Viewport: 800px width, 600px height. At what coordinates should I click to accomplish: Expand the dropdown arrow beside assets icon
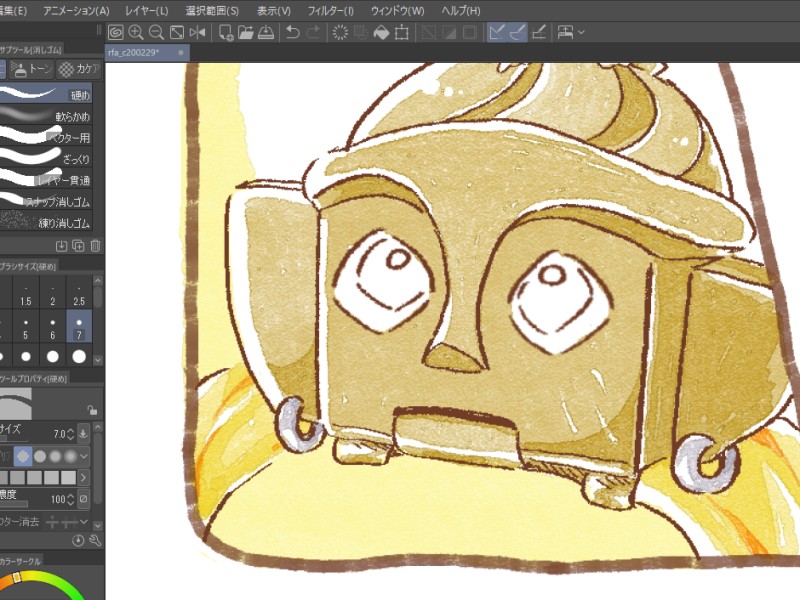pos(581,33)
